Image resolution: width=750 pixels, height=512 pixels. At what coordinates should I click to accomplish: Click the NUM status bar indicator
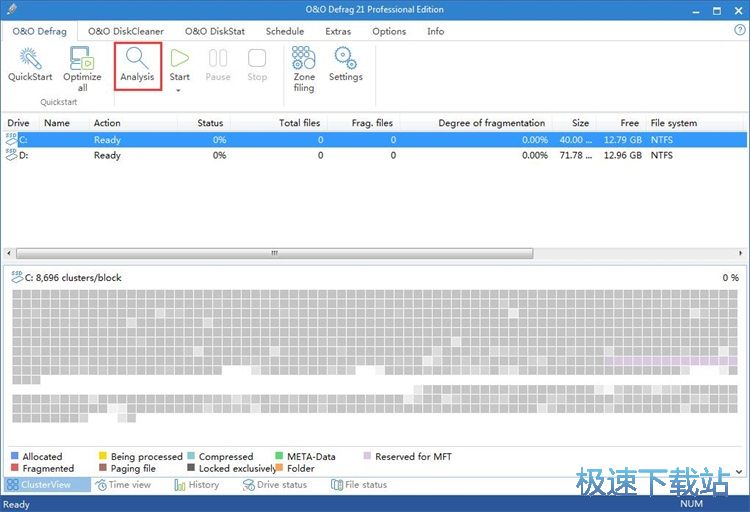(692, 504)
